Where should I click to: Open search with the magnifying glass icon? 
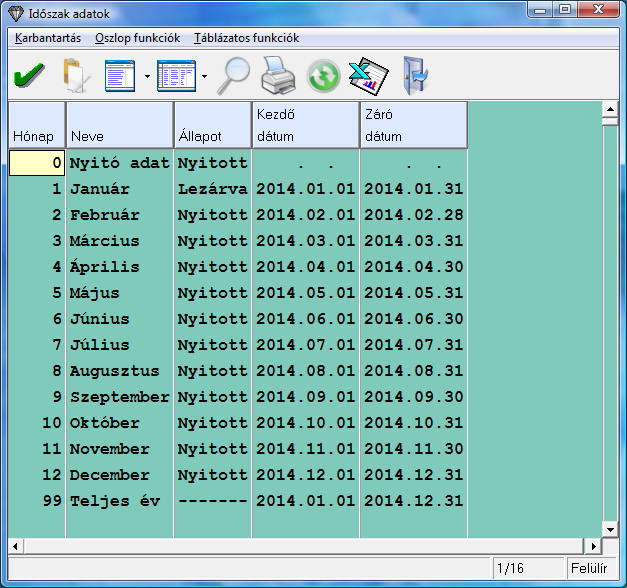pyautogui.click(x=236, y=75)
